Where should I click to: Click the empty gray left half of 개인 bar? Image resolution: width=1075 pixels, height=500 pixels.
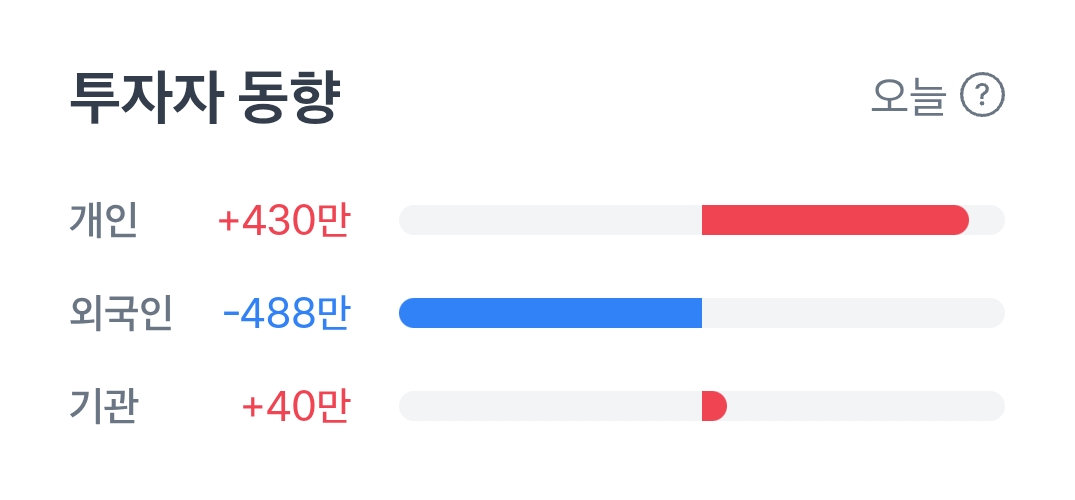tap(551, 220)
